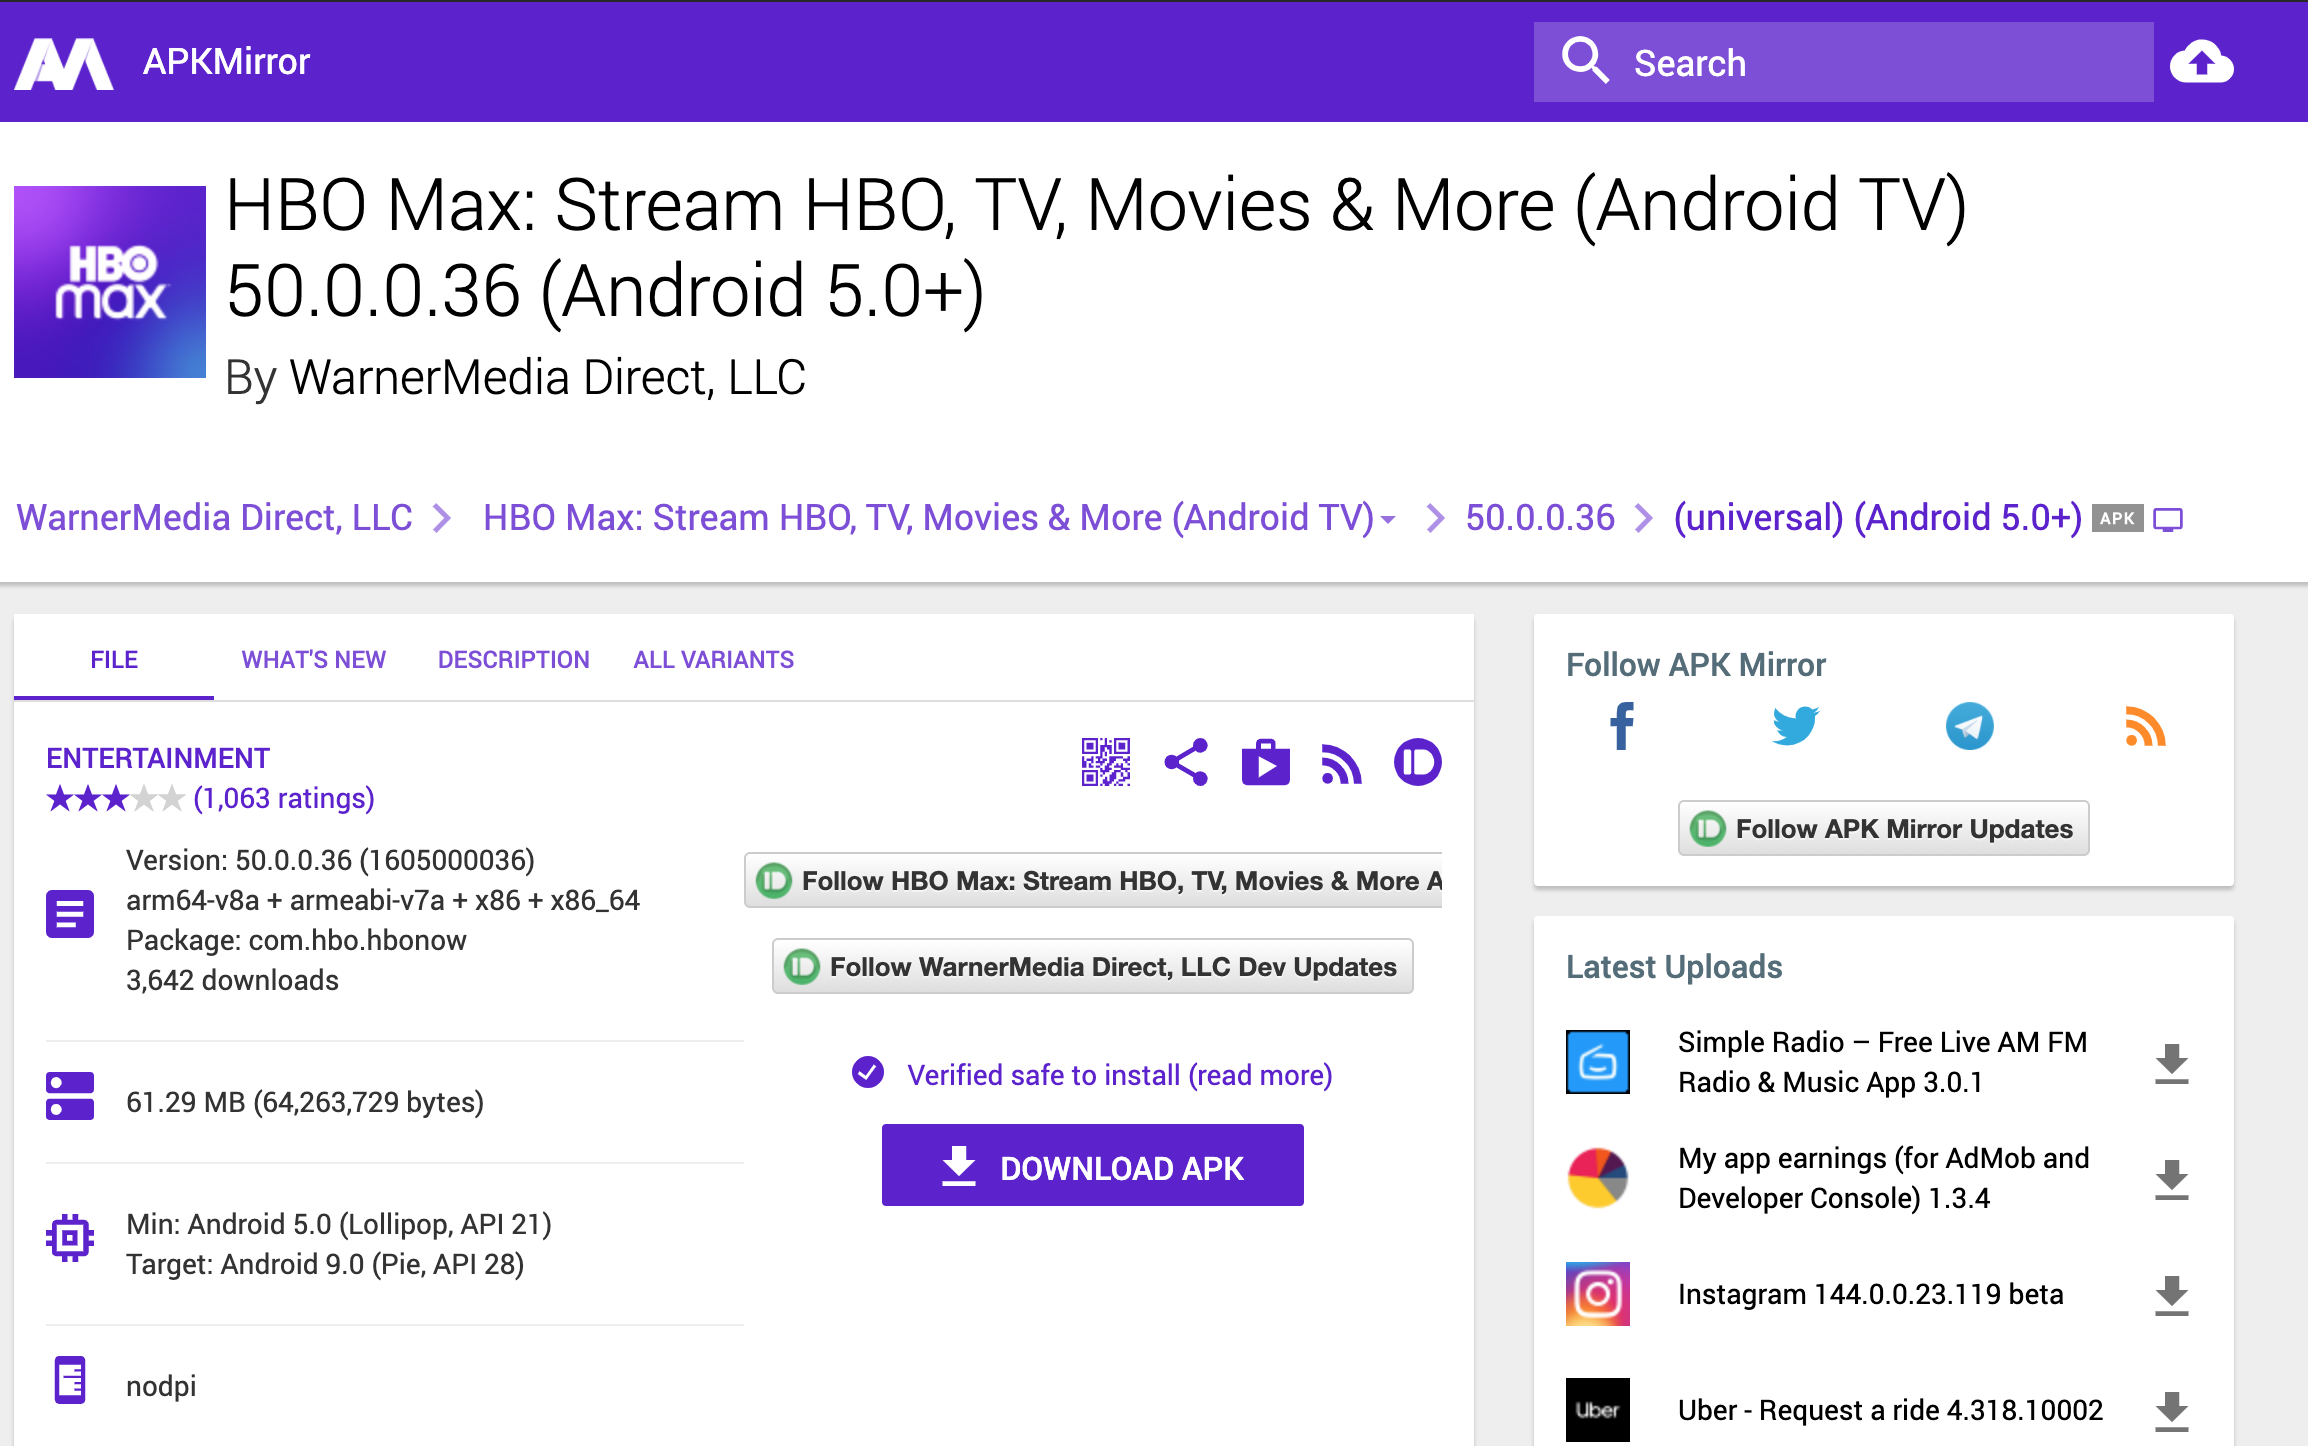This screenshot has height=1446, width=2308.
Task: Click the Android TV screen icon in breadcrumb
Action: click(2168, 519)
